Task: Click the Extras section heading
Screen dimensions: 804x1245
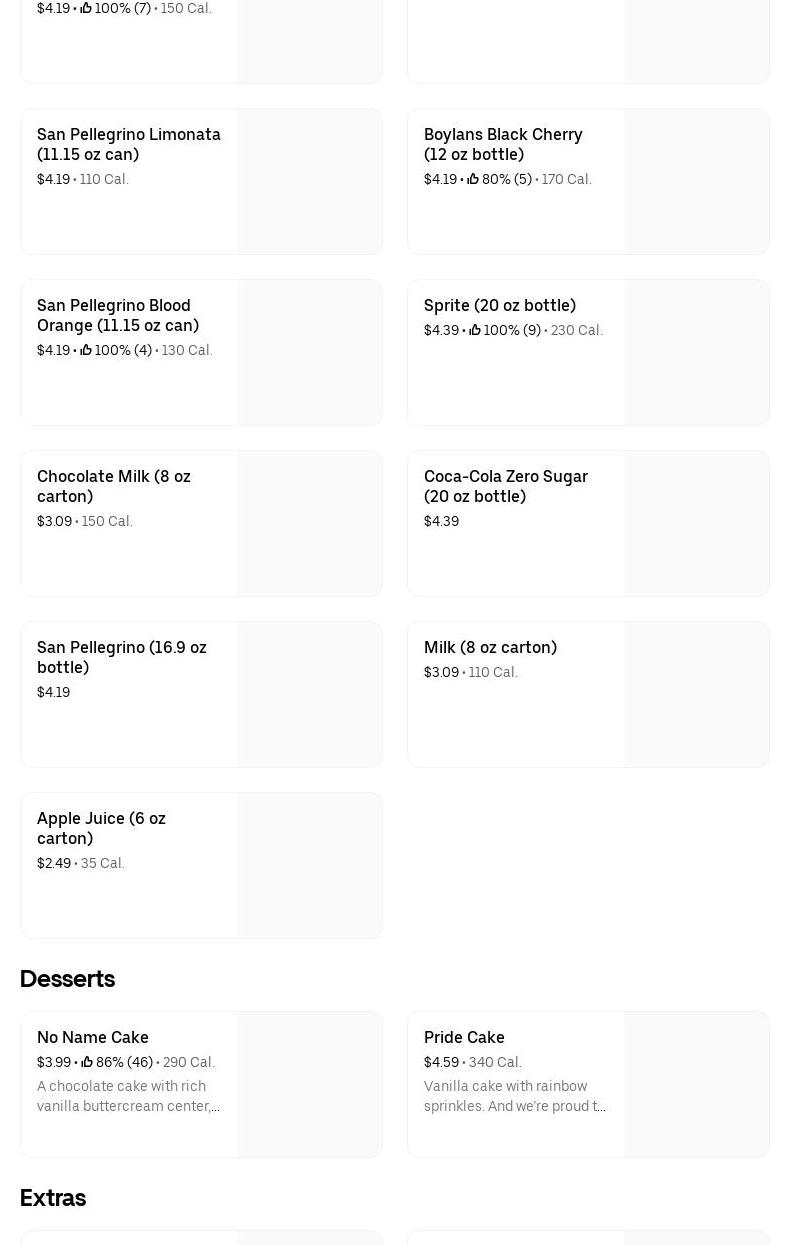Action: pyautogui.click(x=53, y=1198)
